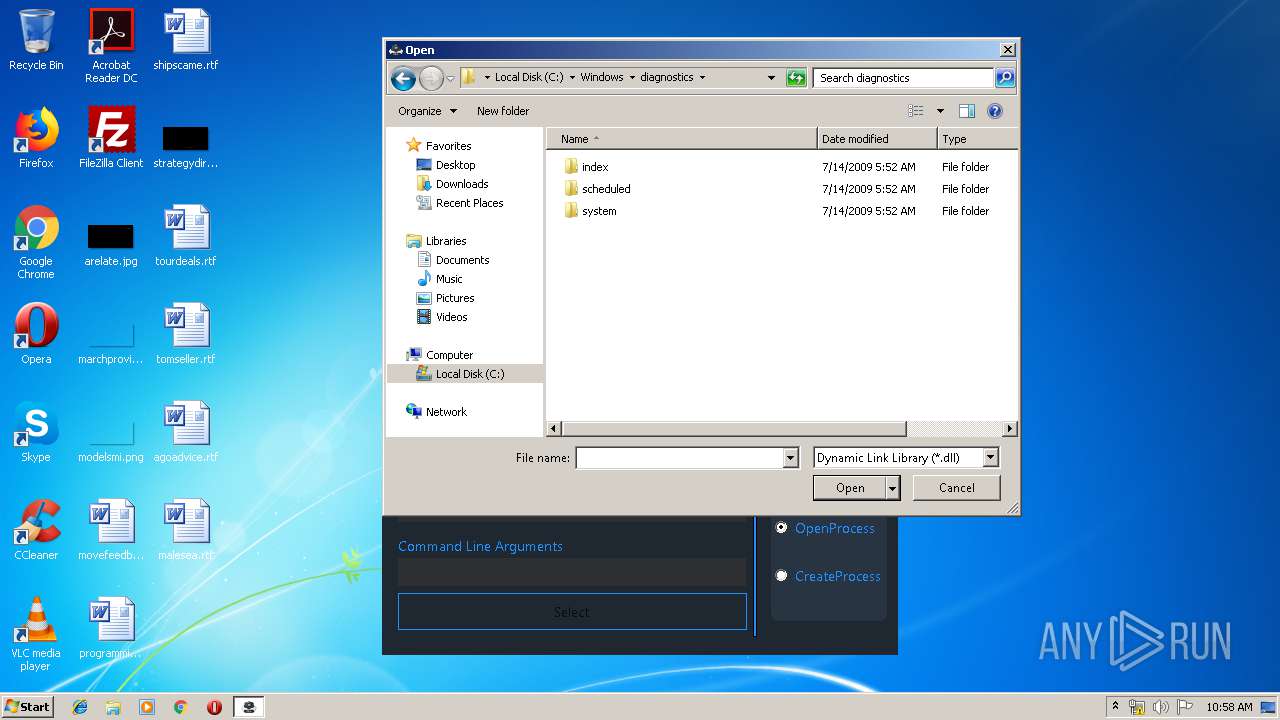Select Local Disk (C:) in address breadcrumb
1280x720 pixels.
(529, 77)
